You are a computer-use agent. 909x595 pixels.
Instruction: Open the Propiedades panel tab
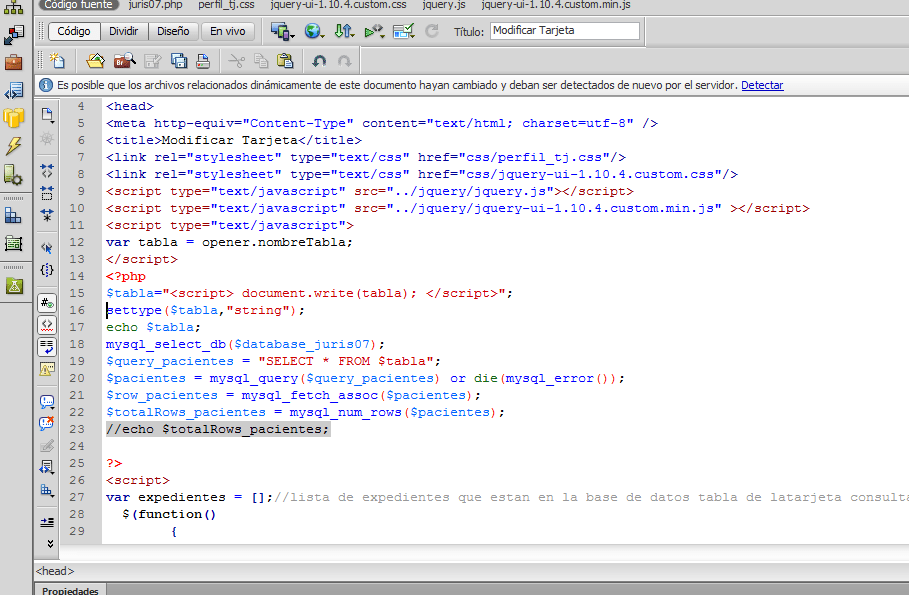70,590
